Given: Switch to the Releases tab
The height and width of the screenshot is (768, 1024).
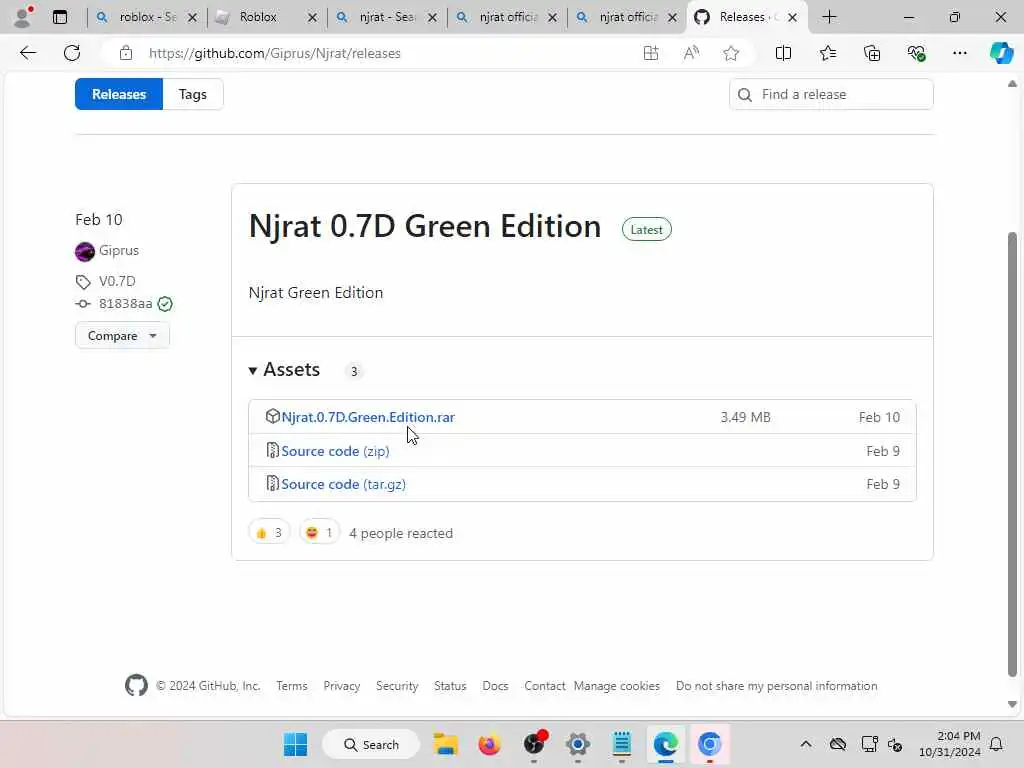Looking at the screenshot, I should click(x=119, y=94).
